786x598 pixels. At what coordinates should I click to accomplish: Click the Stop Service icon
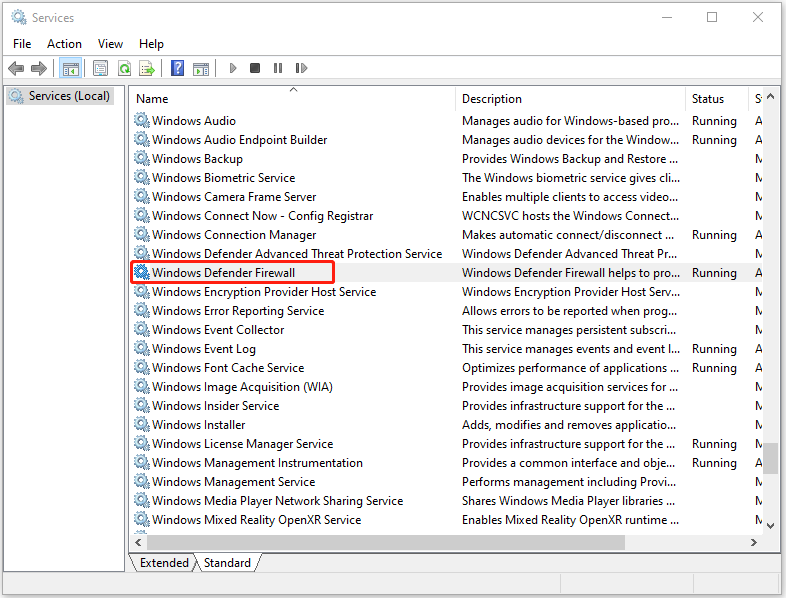tap(255, 68)
